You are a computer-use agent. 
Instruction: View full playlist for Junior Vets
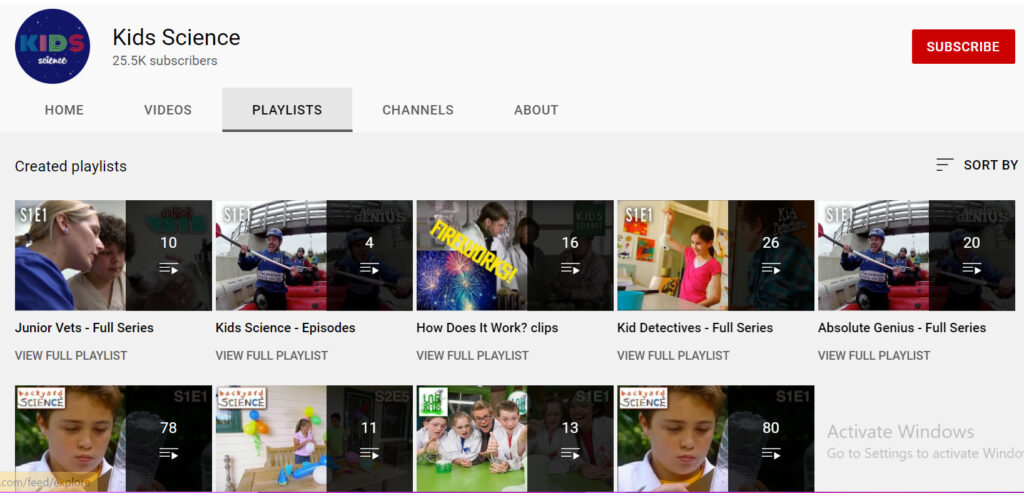71,355
